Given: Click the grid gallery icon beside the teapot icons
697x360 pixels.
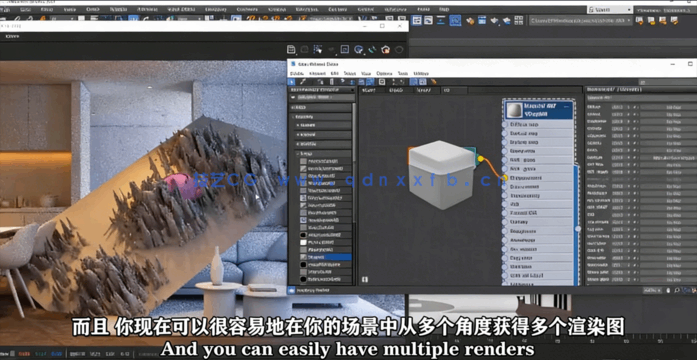Looking at the screenshot, I should (x=519, y=20).
